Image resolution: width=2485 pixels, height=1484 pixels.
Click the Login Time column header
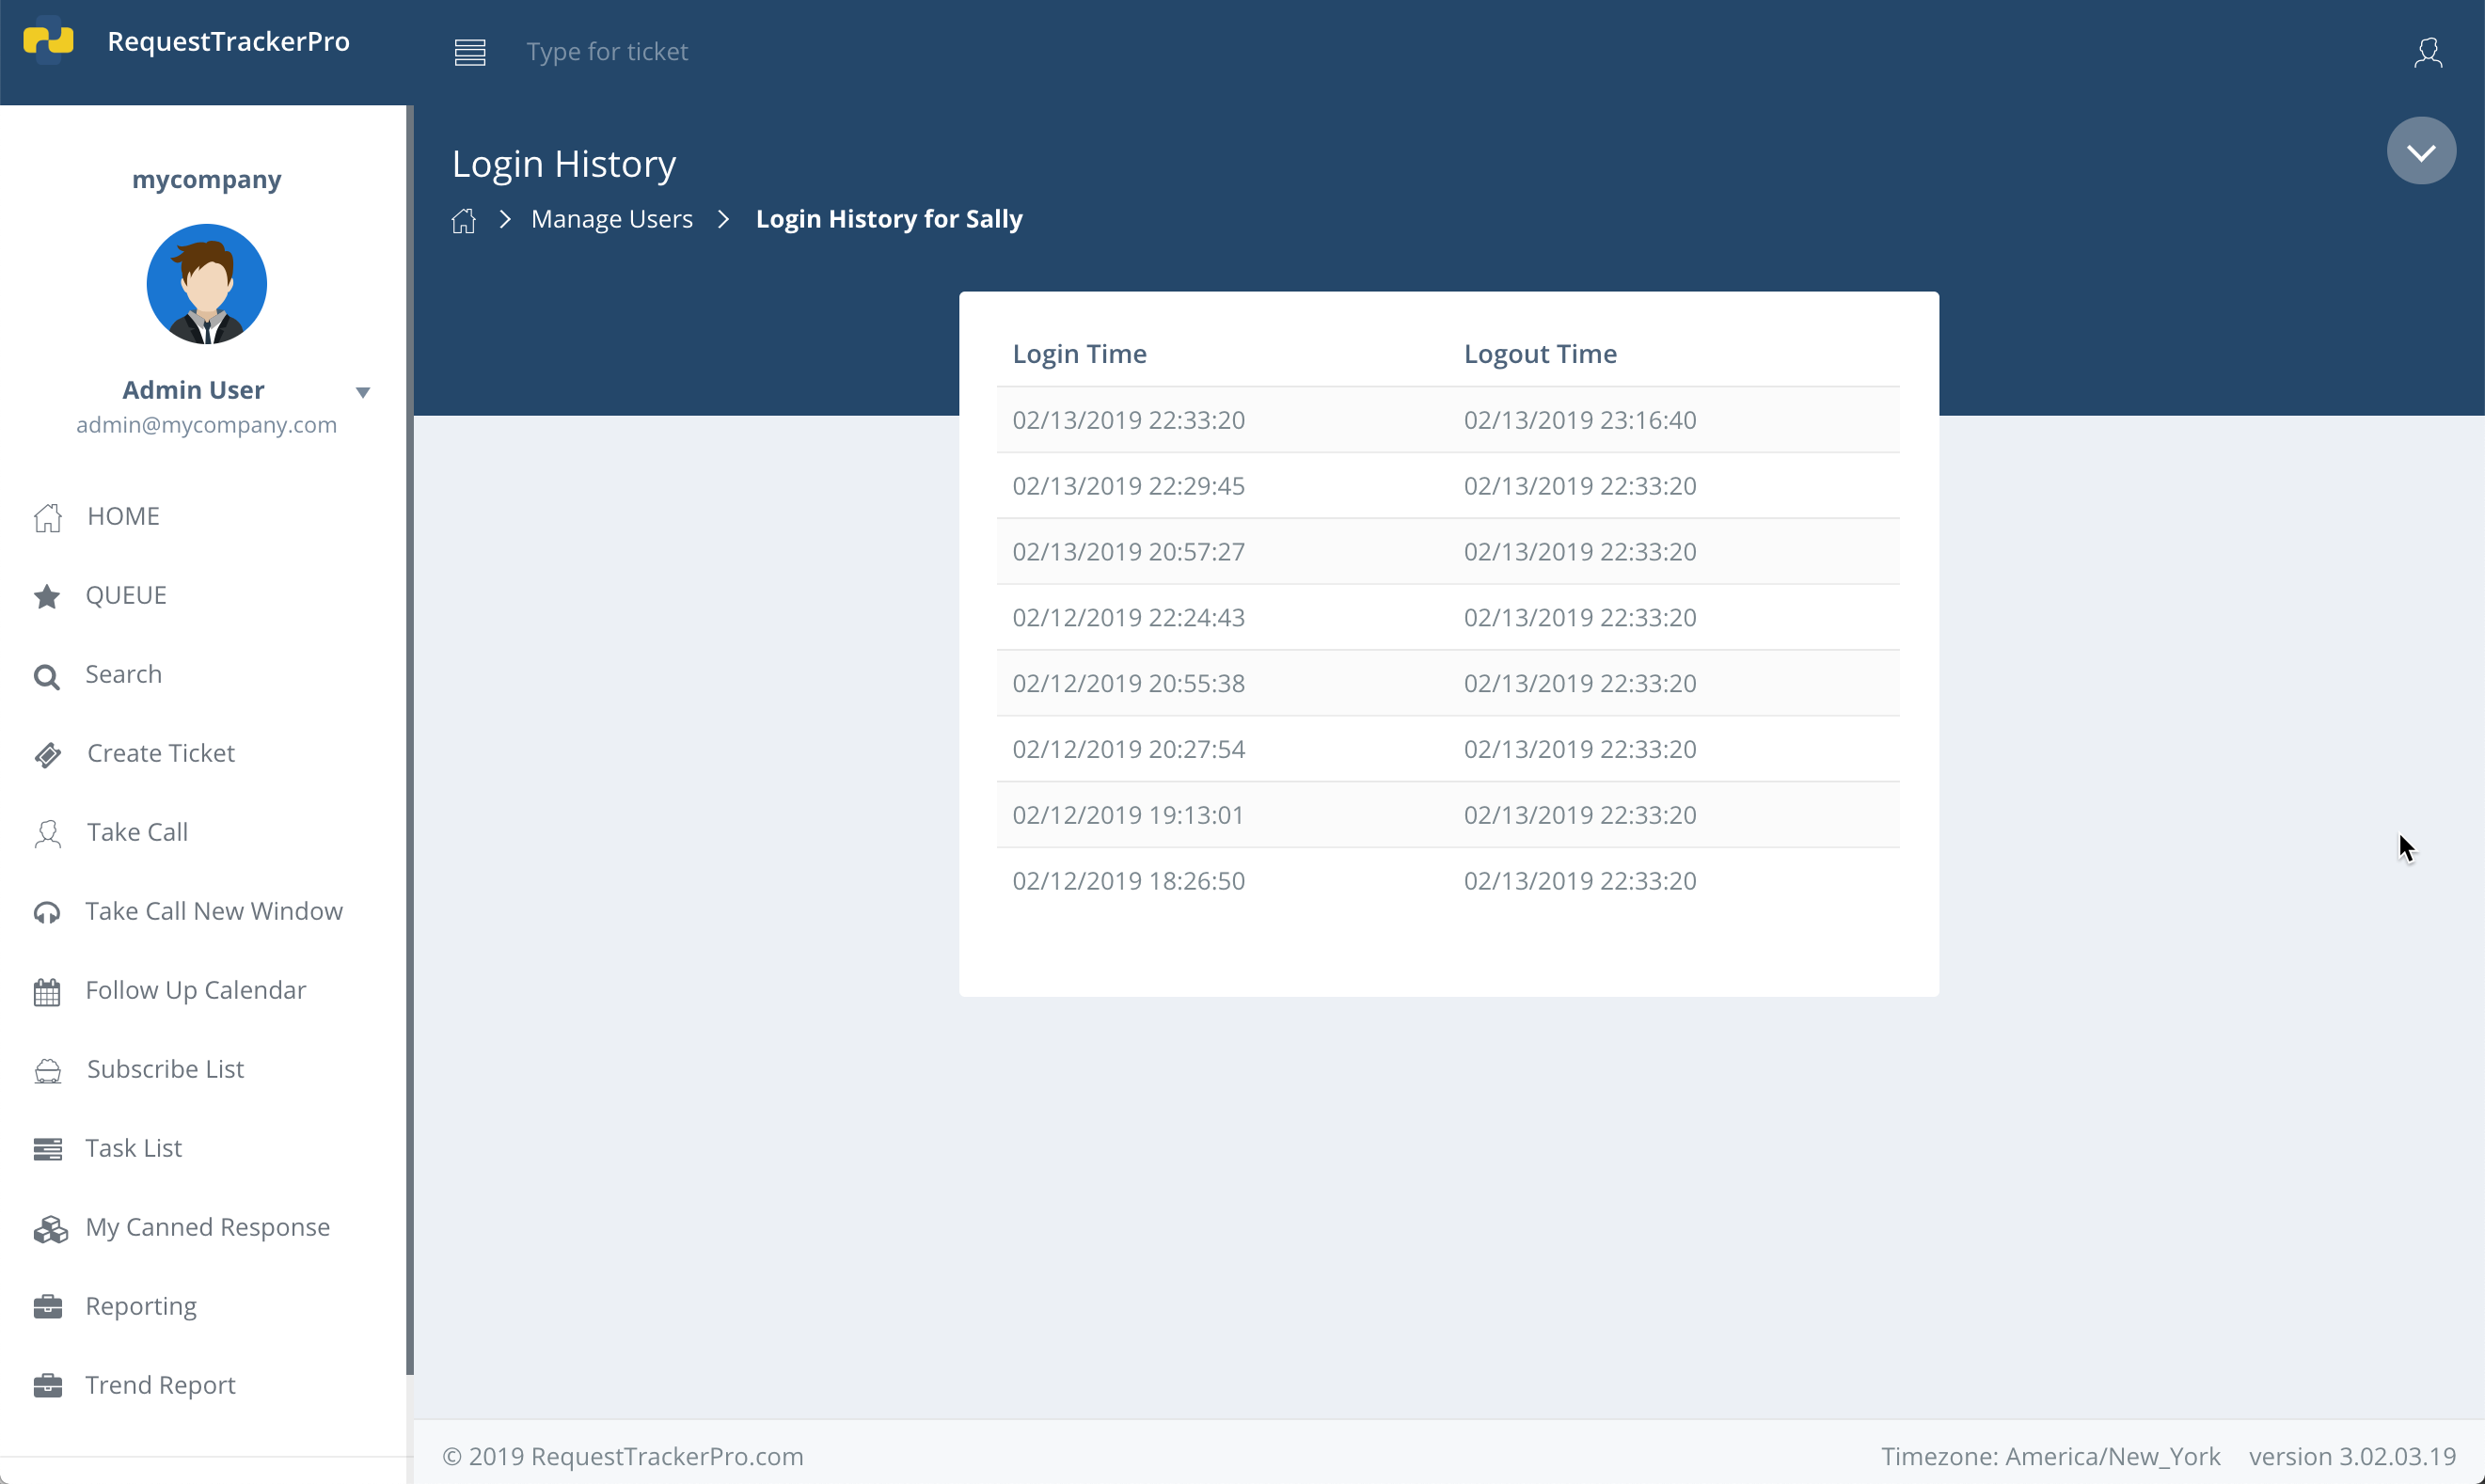(x=1079, y=354)
